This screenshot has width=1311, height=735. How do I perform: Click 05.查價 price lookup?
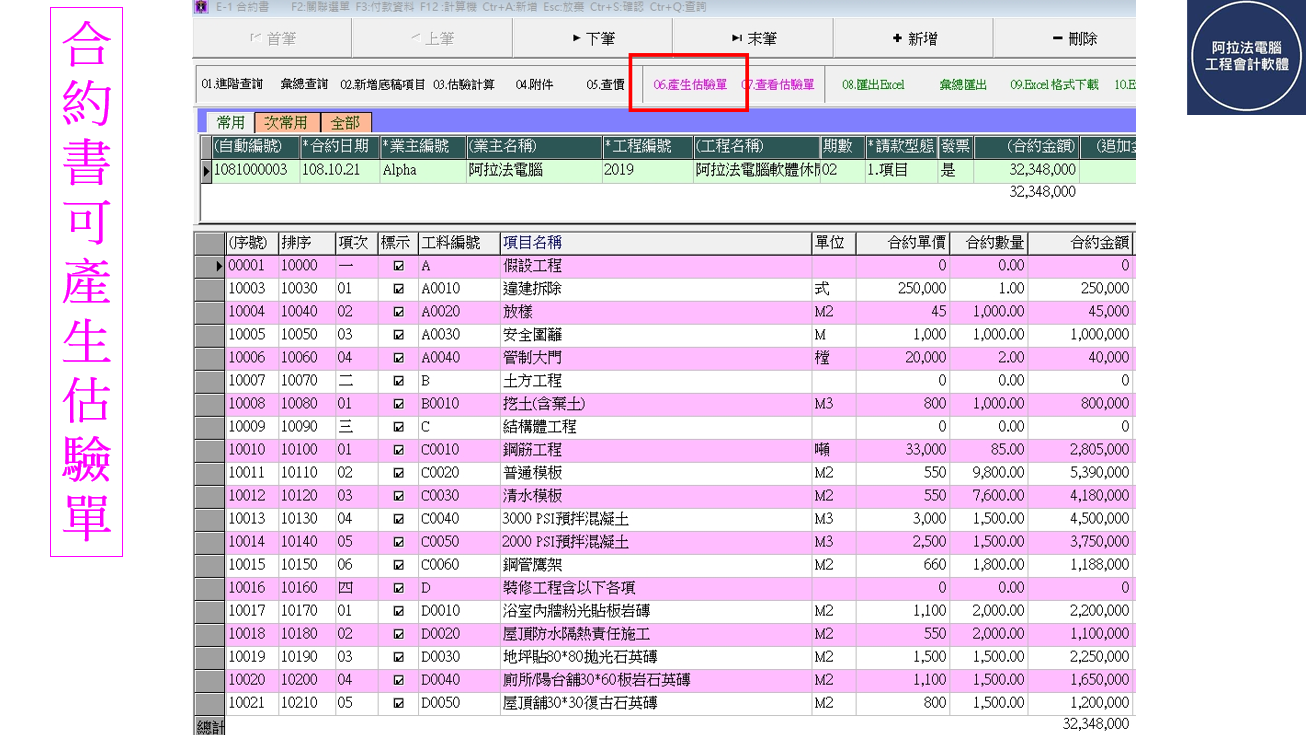tap(605, 85)
